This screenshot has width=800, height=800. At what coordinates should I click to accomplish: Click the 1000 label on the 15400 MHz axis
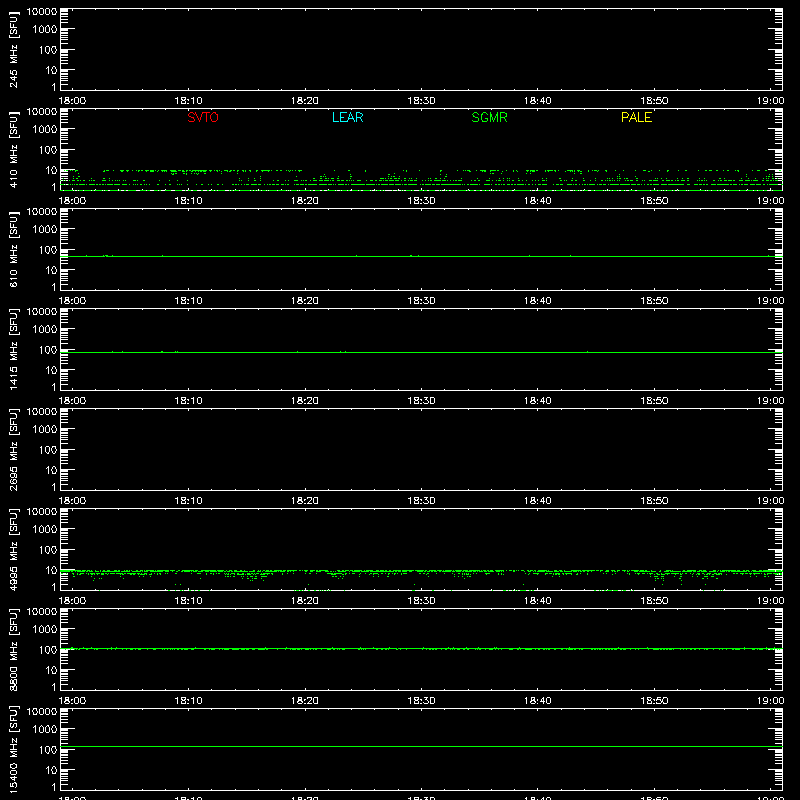45,730
